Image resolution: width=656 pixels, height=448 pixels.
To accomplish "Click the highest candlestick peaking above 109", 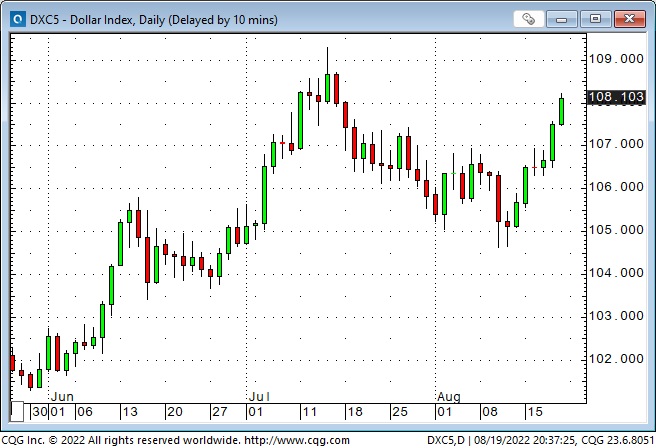I will tap(327, 88).
